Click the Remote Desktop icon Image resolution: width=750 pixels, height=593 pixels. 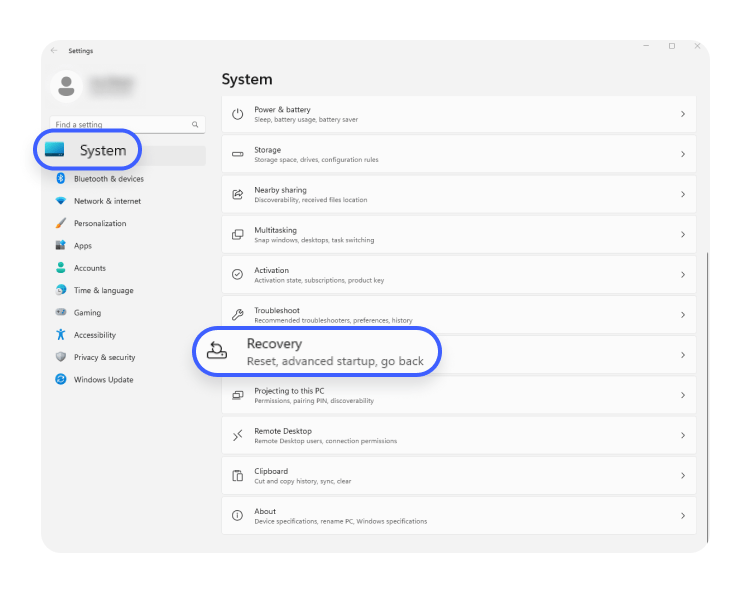coord(237,435)
